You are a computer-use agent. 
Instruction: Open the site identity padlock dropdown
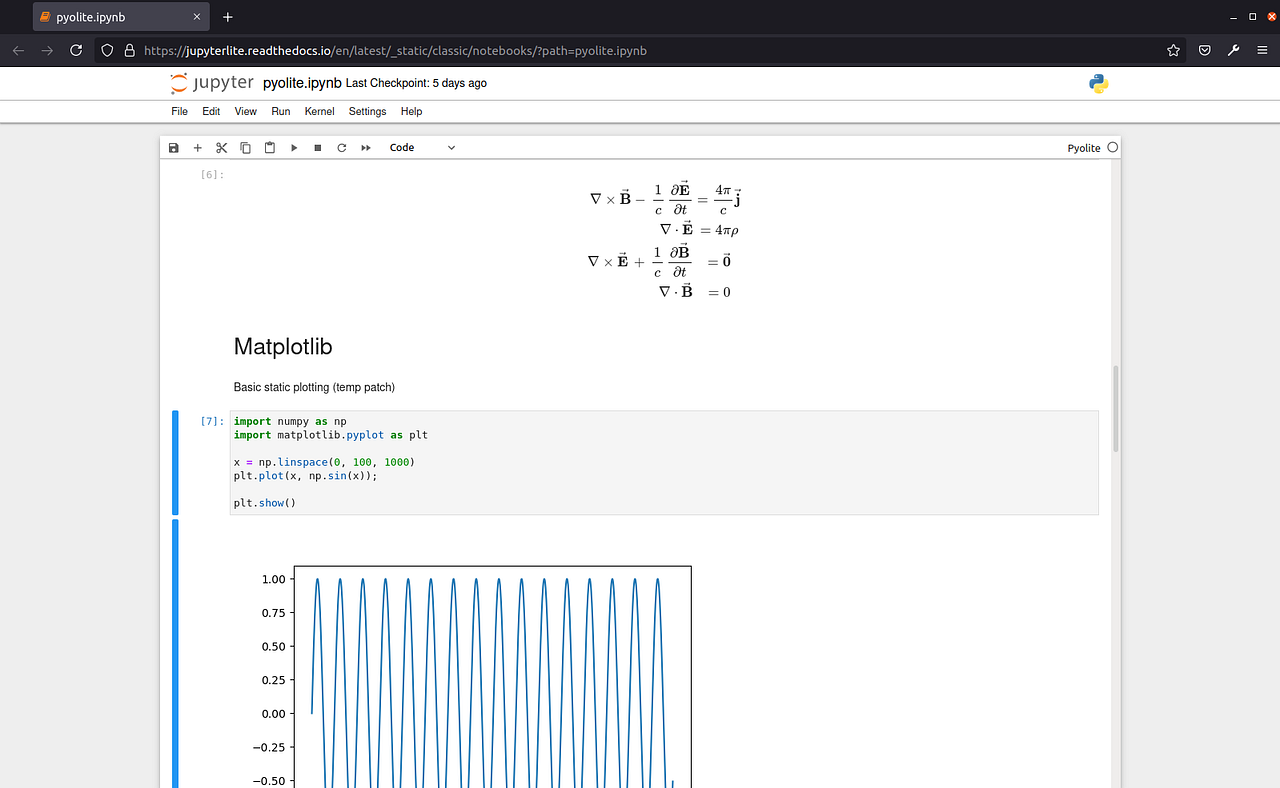pyautogui.click(x=131, y=50)
